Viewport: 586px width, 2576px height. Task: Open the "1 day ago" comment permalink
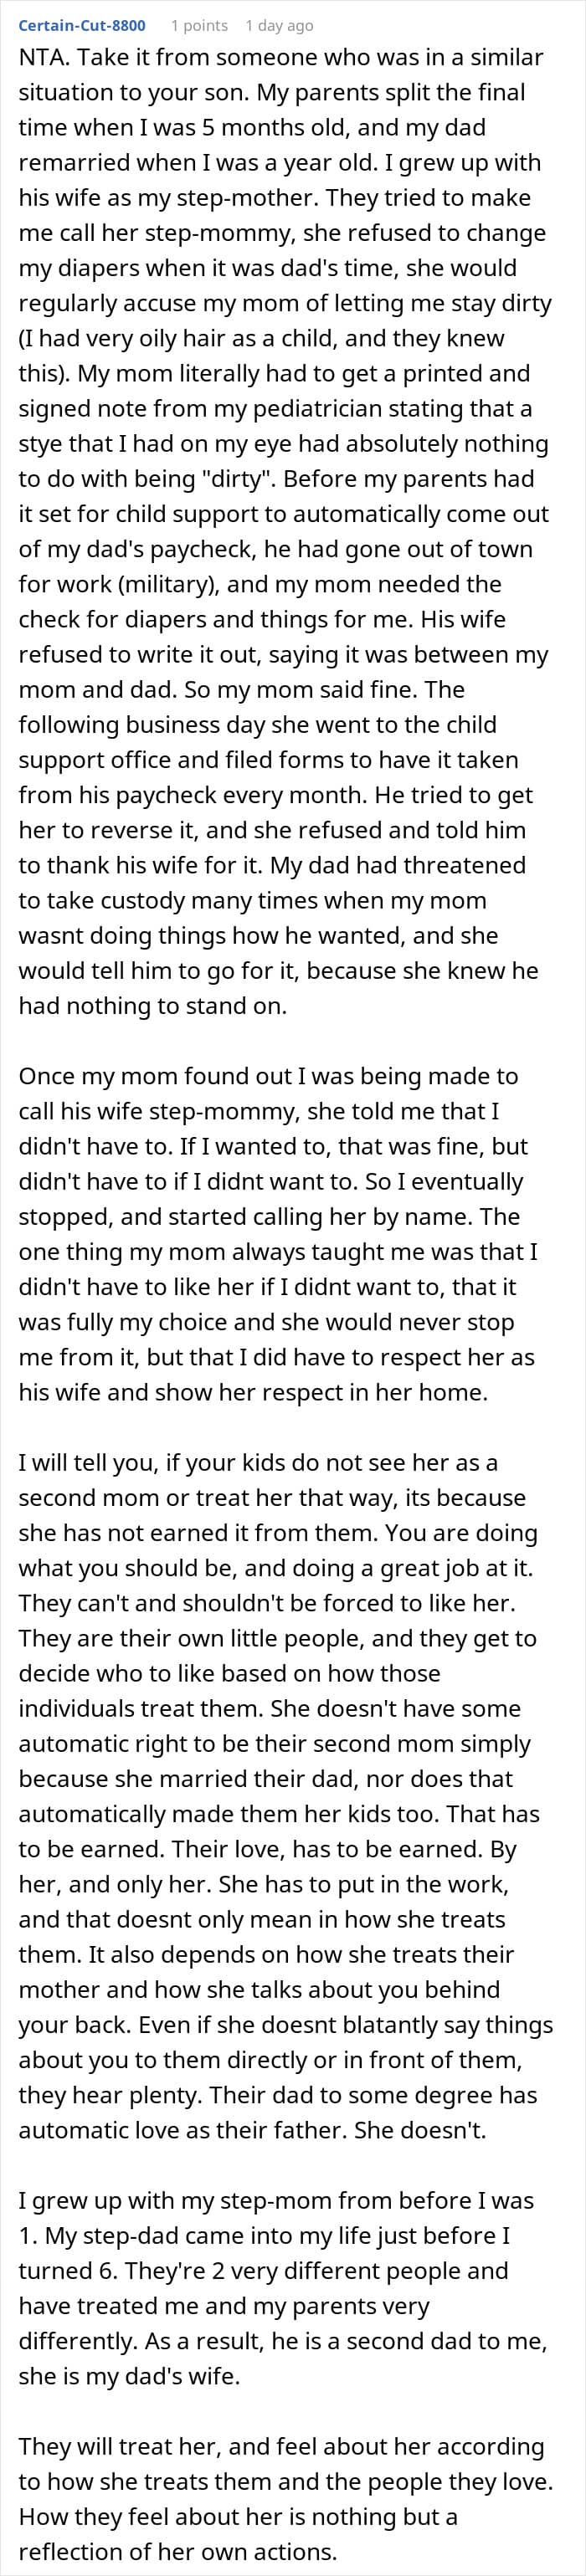click(x=279, y=25)
